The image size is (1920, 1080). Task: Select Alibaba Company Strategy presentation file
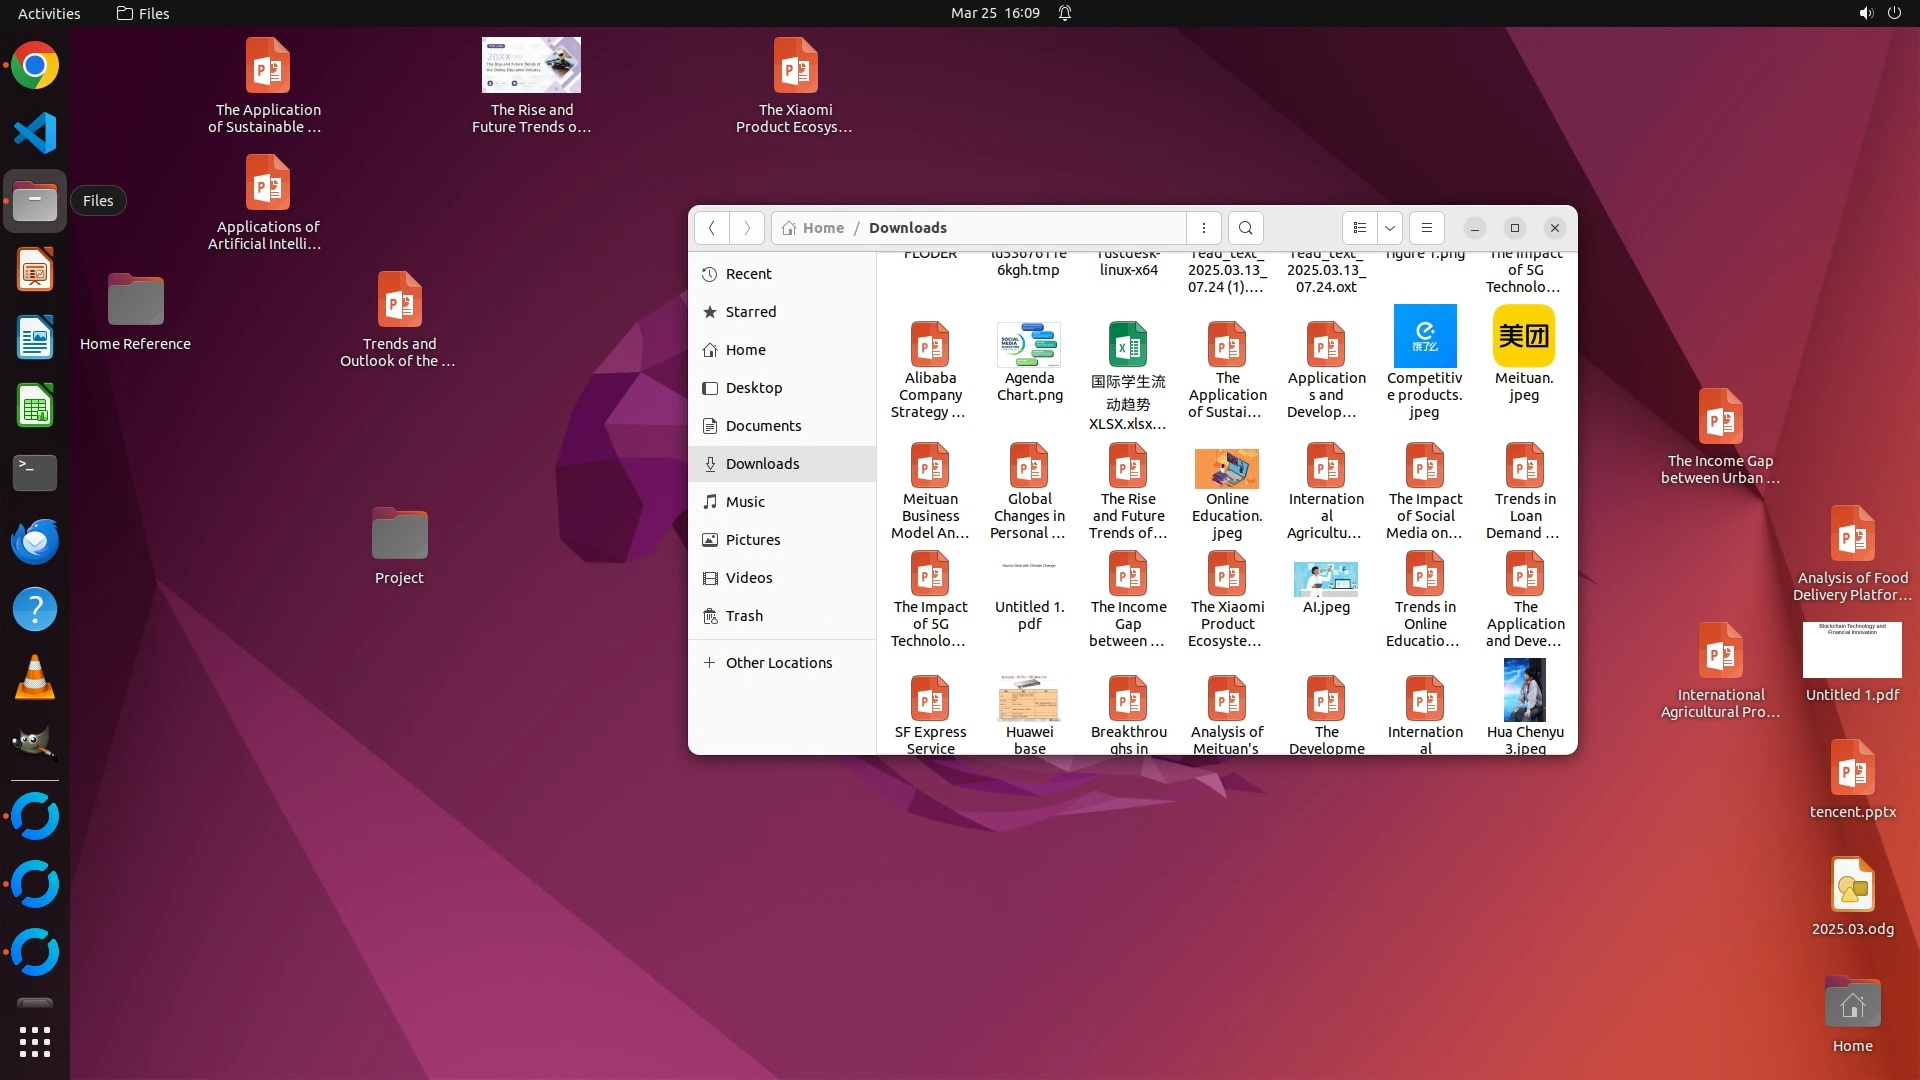(930, 346)
